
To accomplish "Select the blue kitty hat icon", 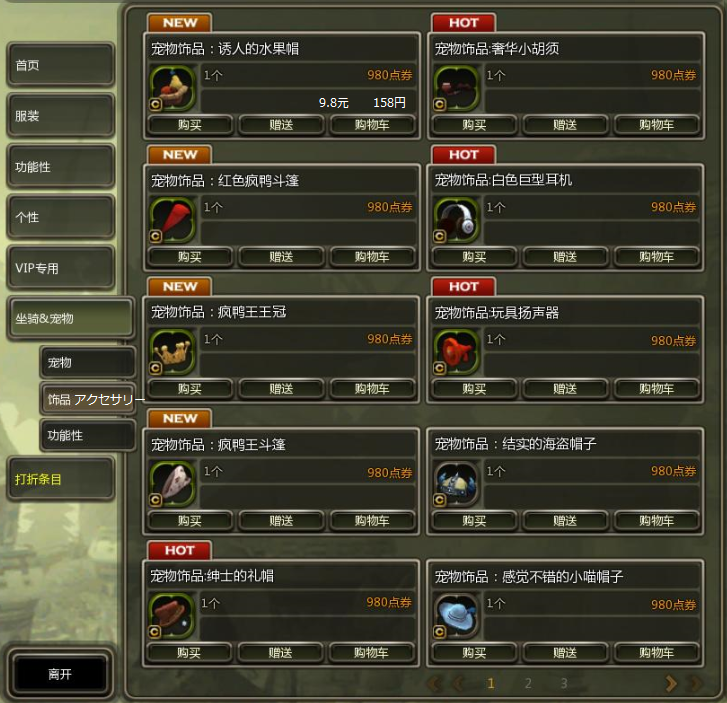I will [x=456, y=616].
